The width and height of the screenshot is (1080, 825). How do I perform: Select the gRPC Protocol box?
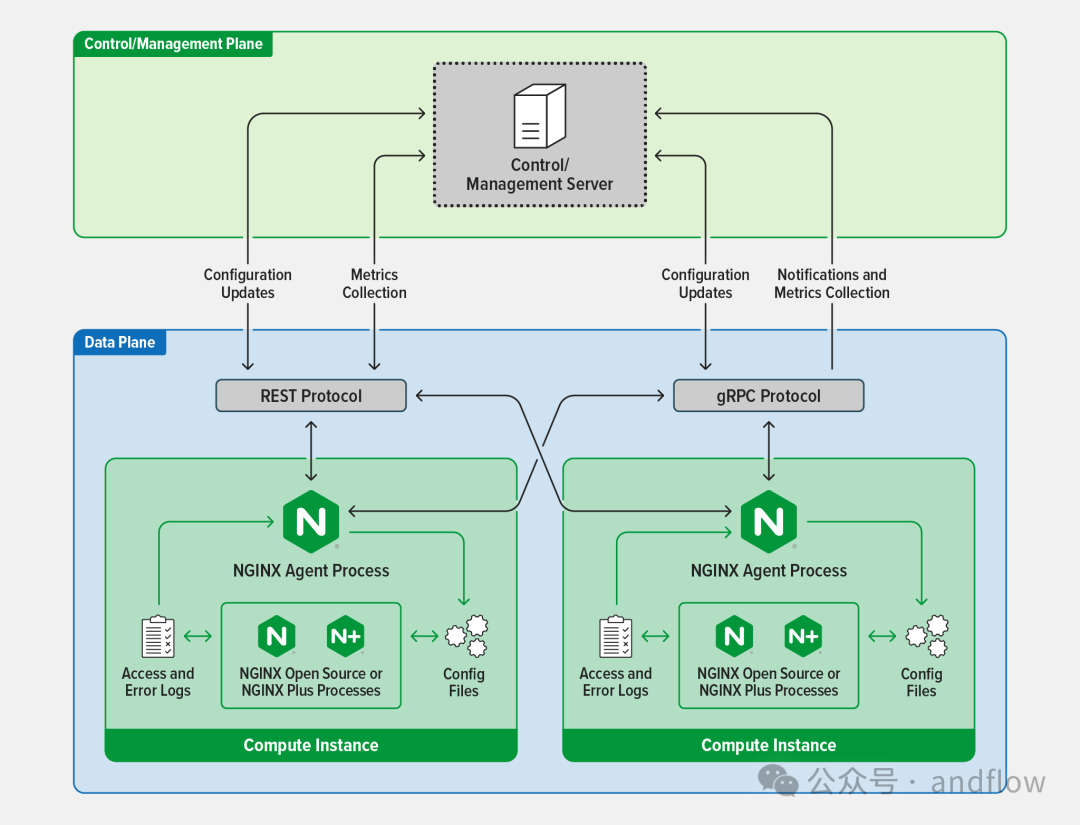pos(769,396)
